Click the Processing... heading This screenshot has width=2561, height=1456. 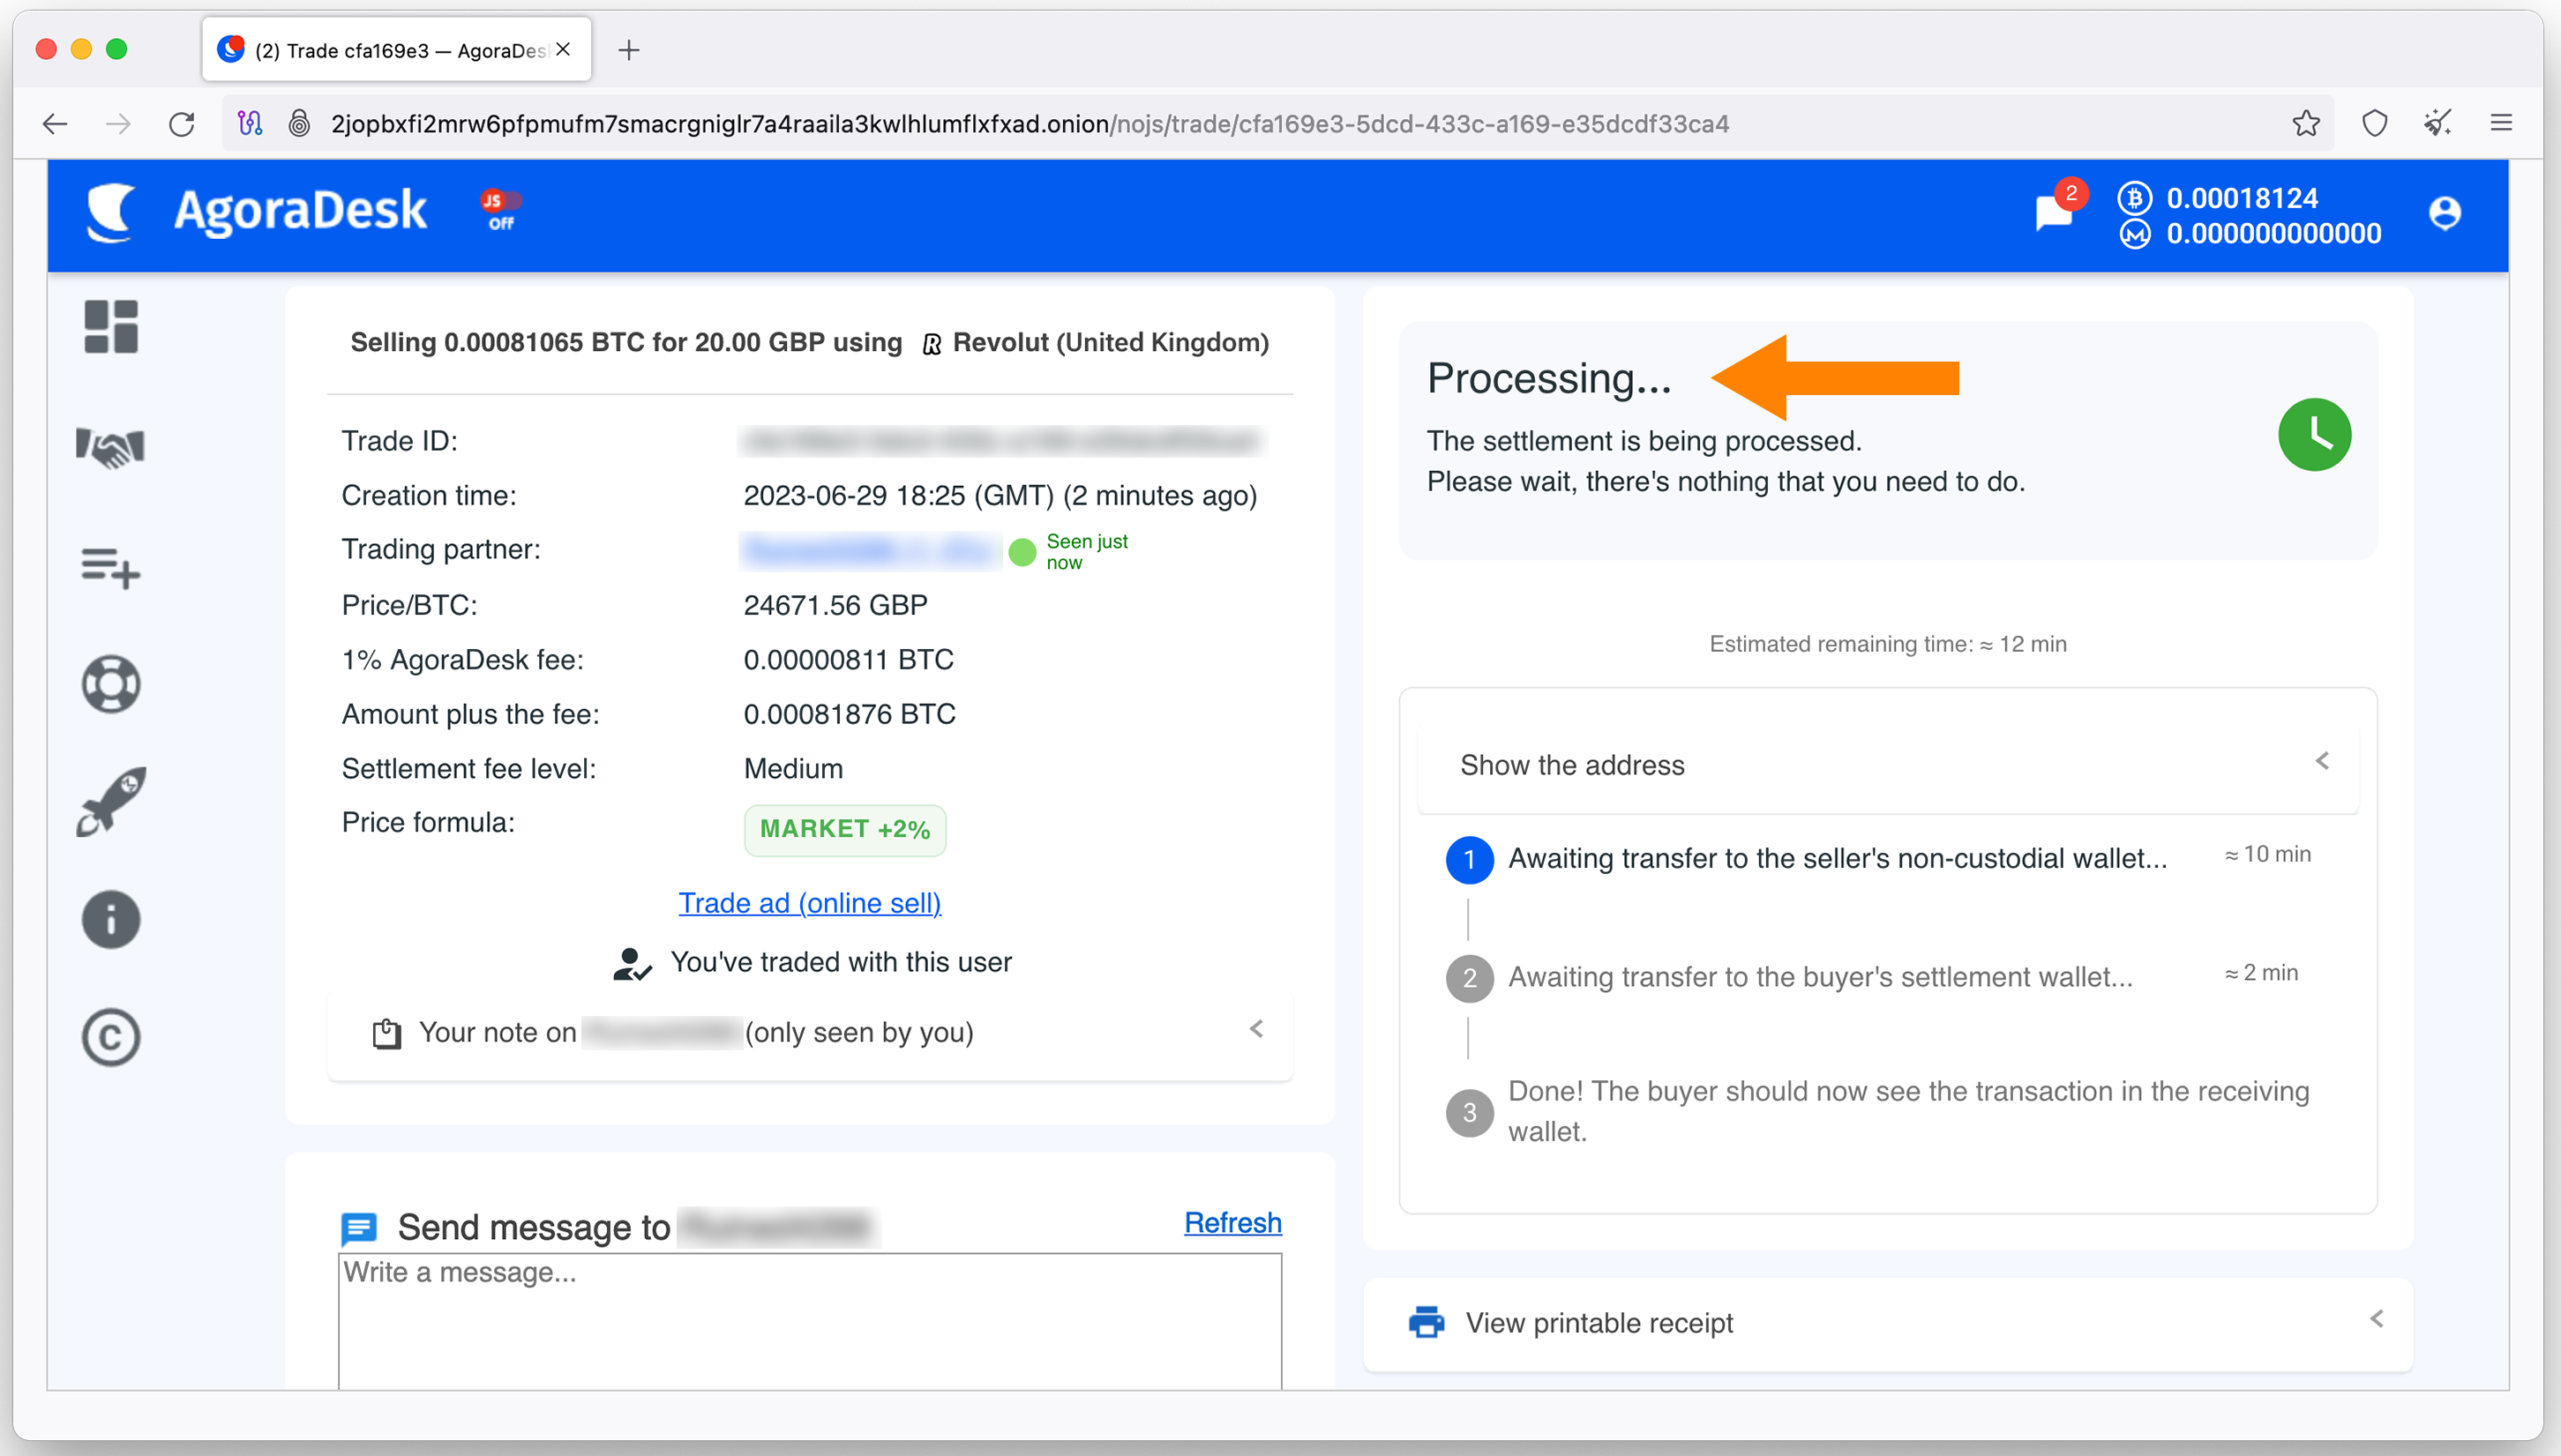click(x=1549, y=378)
